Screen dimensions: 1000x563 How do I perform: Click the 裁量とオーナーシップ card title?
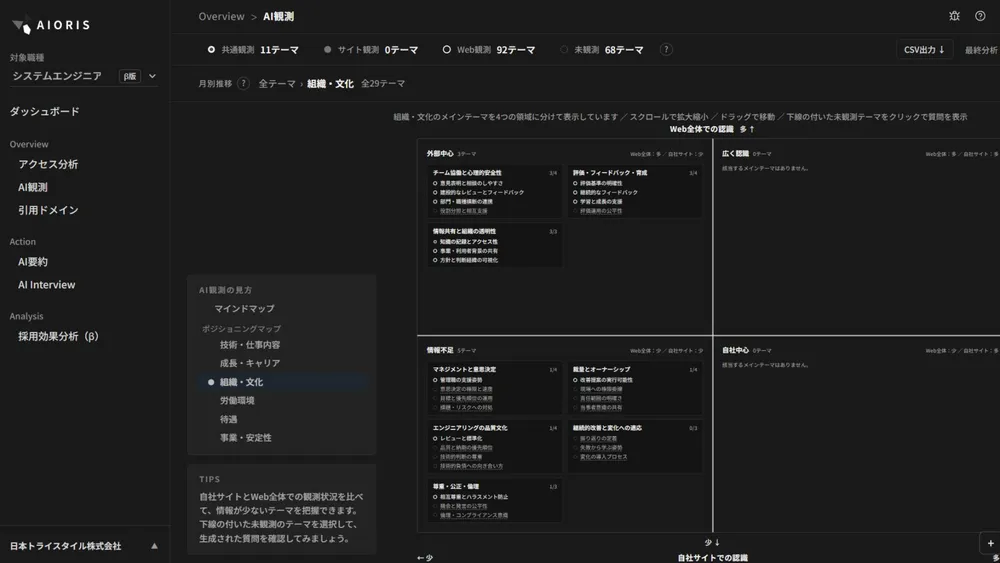pyautogui.click(x=601, y=370)
